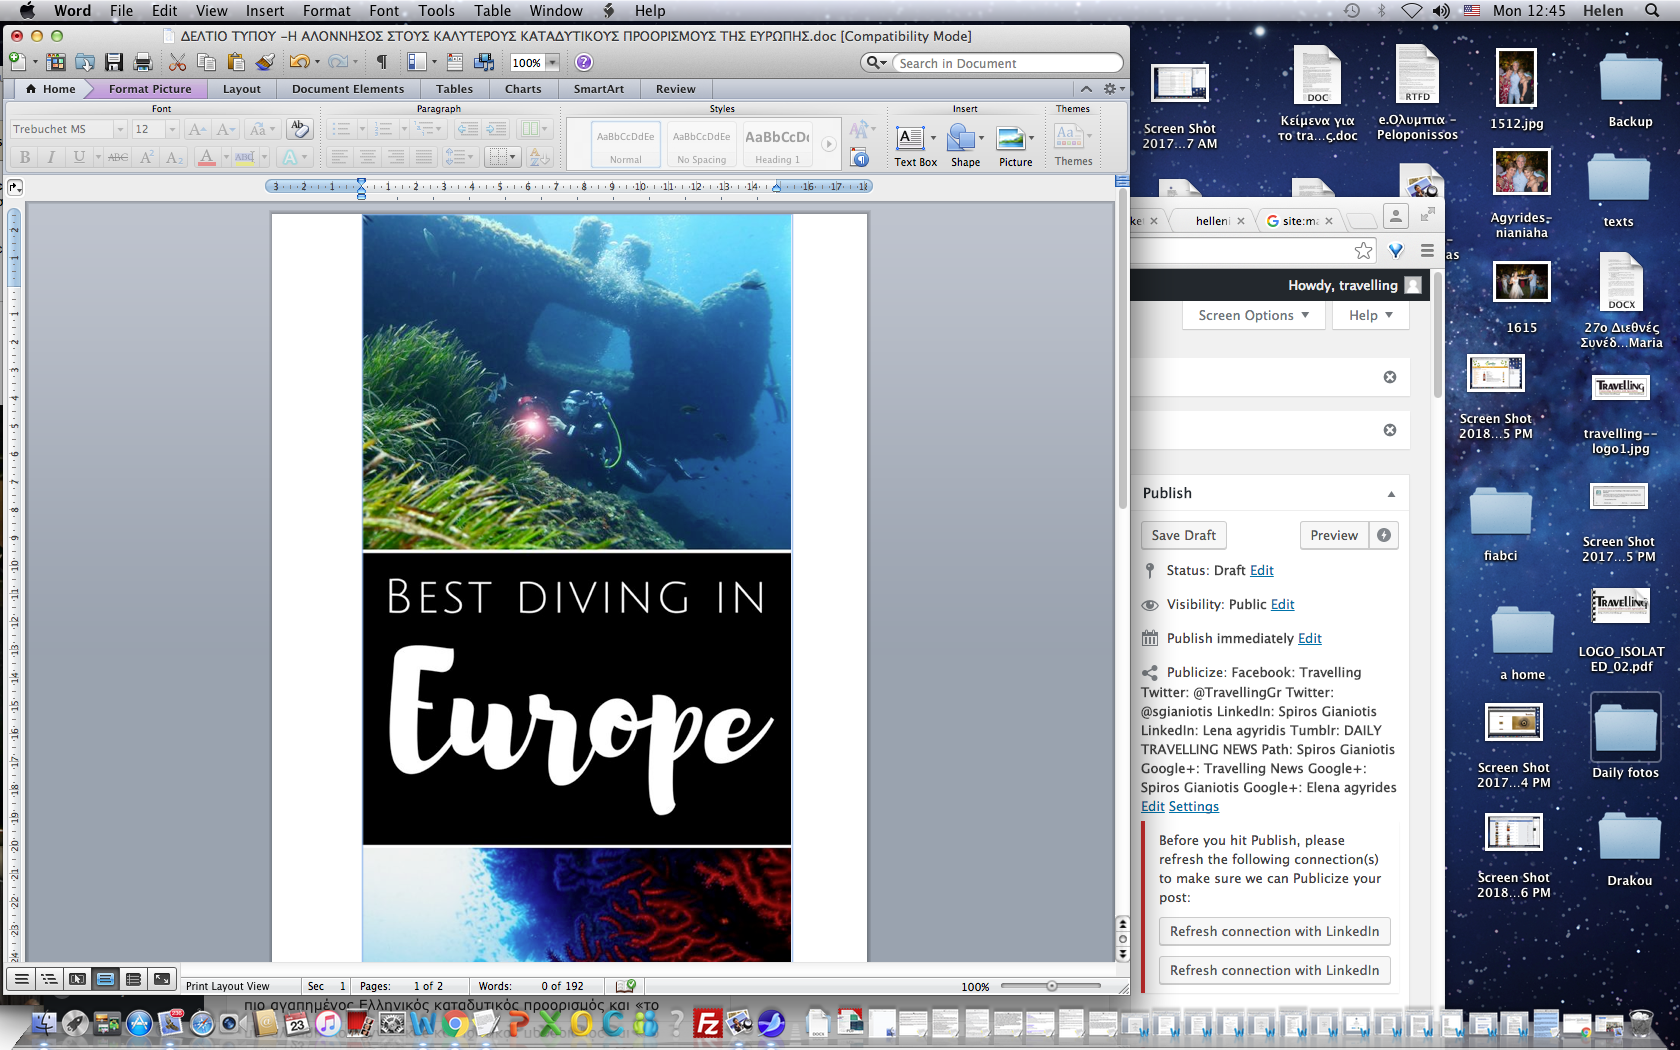This screenshot has width=1680, height=1050.
Task: Open the Insert menu in menu bar
Action: [265, 11]
